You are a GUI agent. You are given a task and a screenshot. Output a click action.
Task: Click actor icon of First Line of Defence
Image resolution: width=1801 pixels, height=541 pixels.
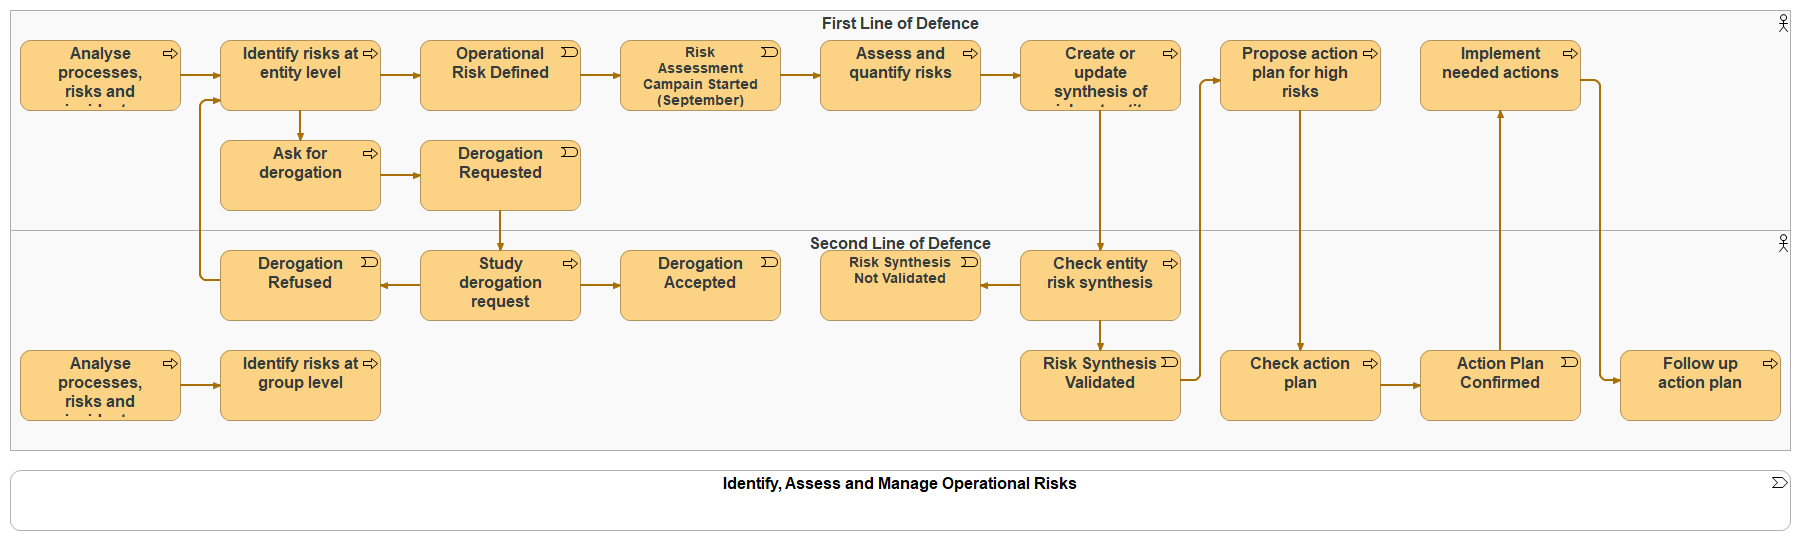[x=1783, y=23]
